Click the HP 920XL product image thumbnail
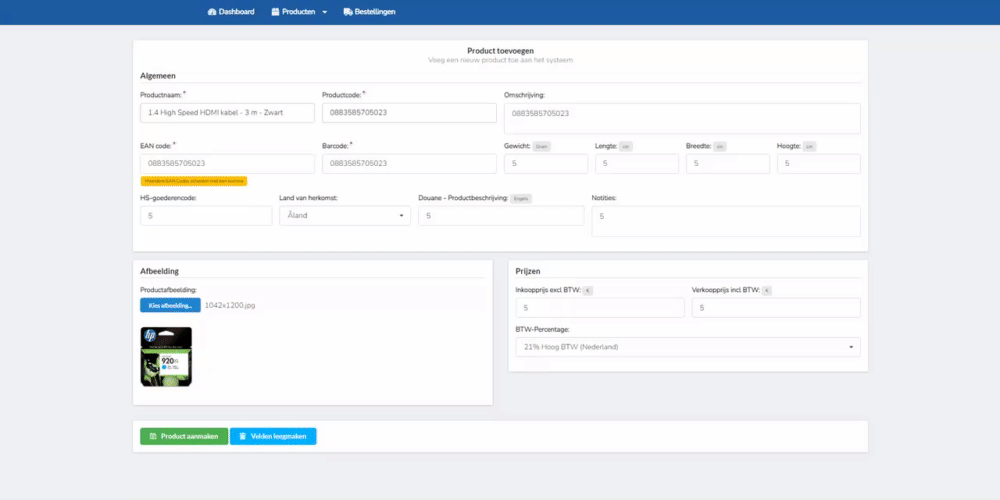 pyautogui.click(x=166, y=357)
